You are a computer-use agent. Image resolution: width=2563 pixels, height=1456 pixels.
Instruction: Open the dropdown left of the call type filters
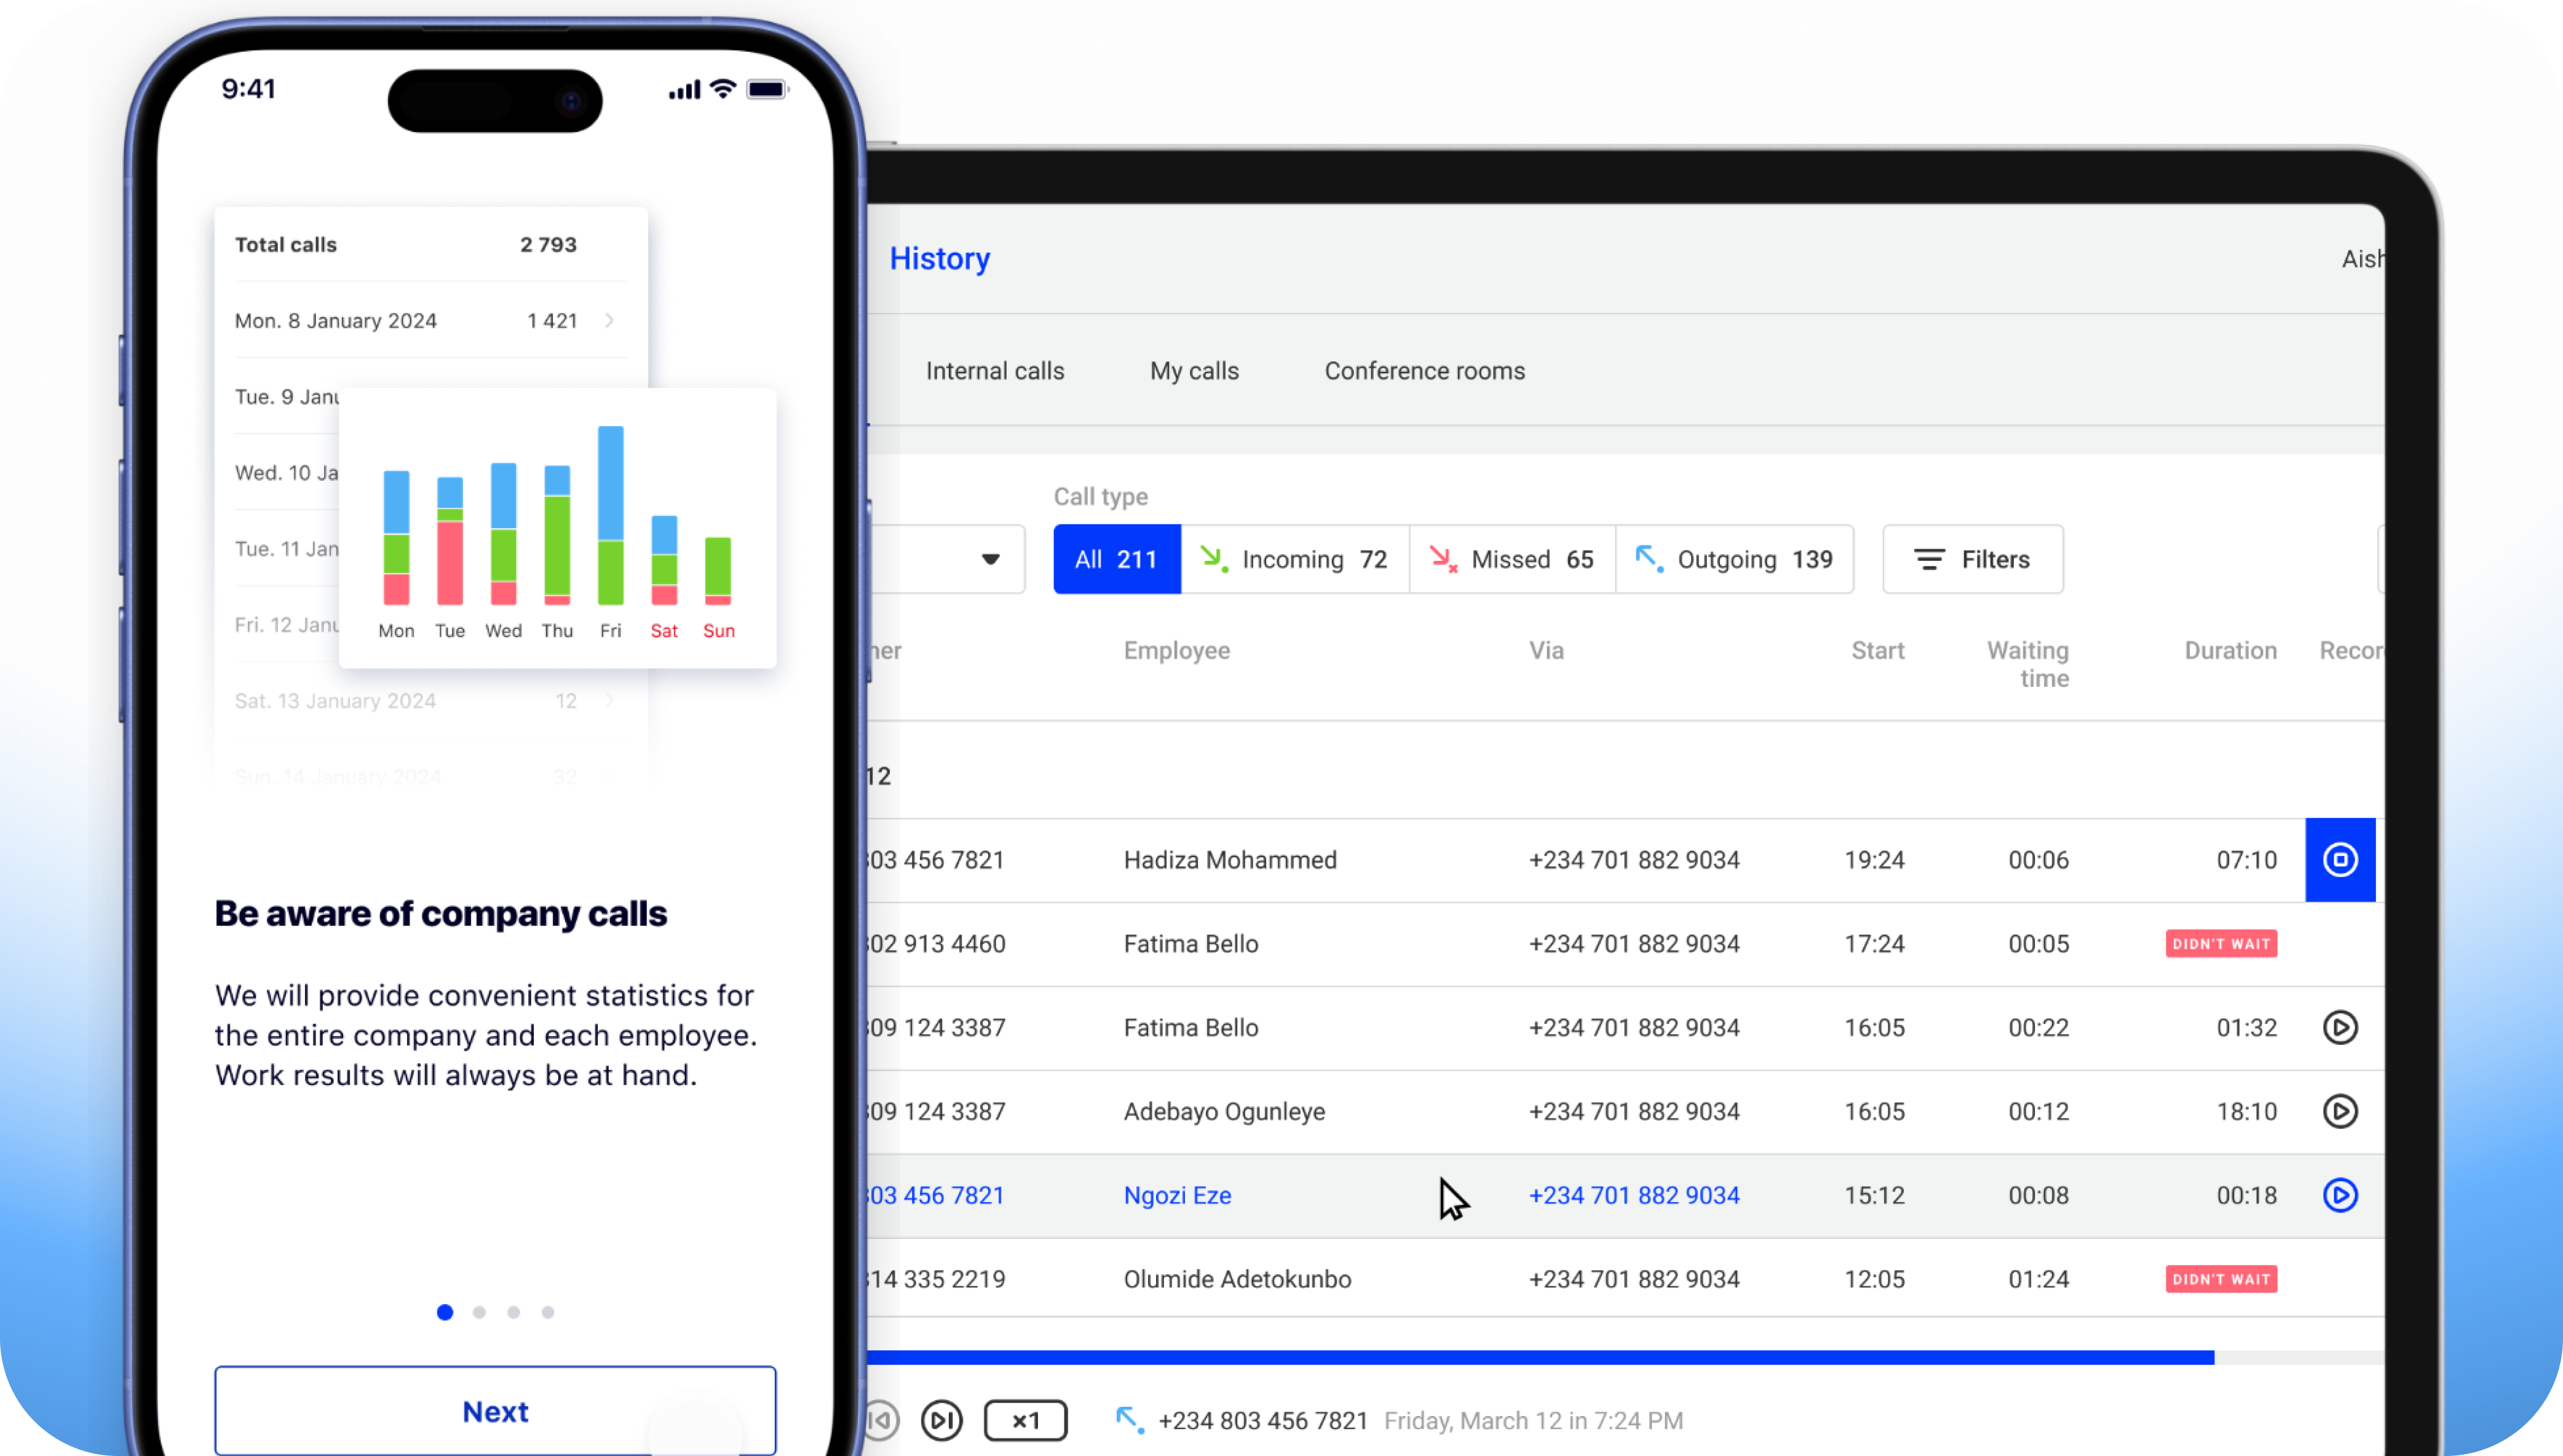coord(989,559)
